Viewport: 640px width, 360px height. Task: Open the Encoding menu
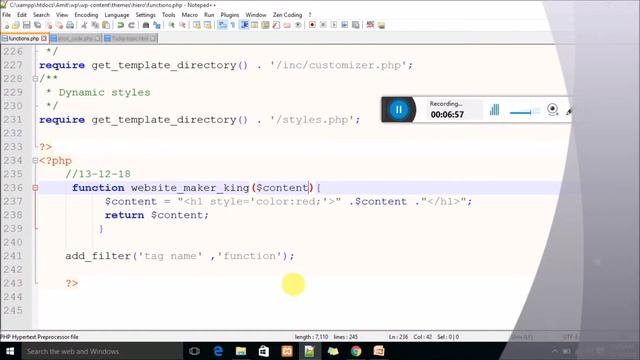[x=86, y=15]
